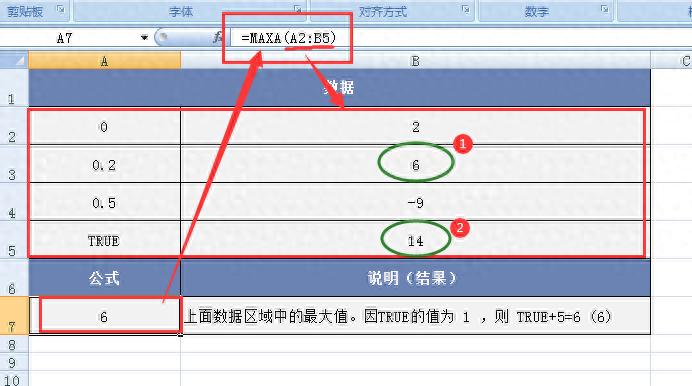The height and width of the screenshot is (386, 692).
Task: Select column B header
Action: click(x=415, y=60)
